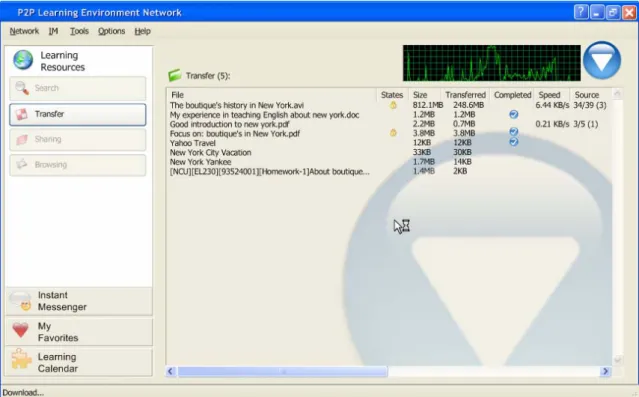Click completed checkmark for teaching English doc
The width and height of the screenshot is (639, 397).
pyautogui.click(x=513, y=115)
